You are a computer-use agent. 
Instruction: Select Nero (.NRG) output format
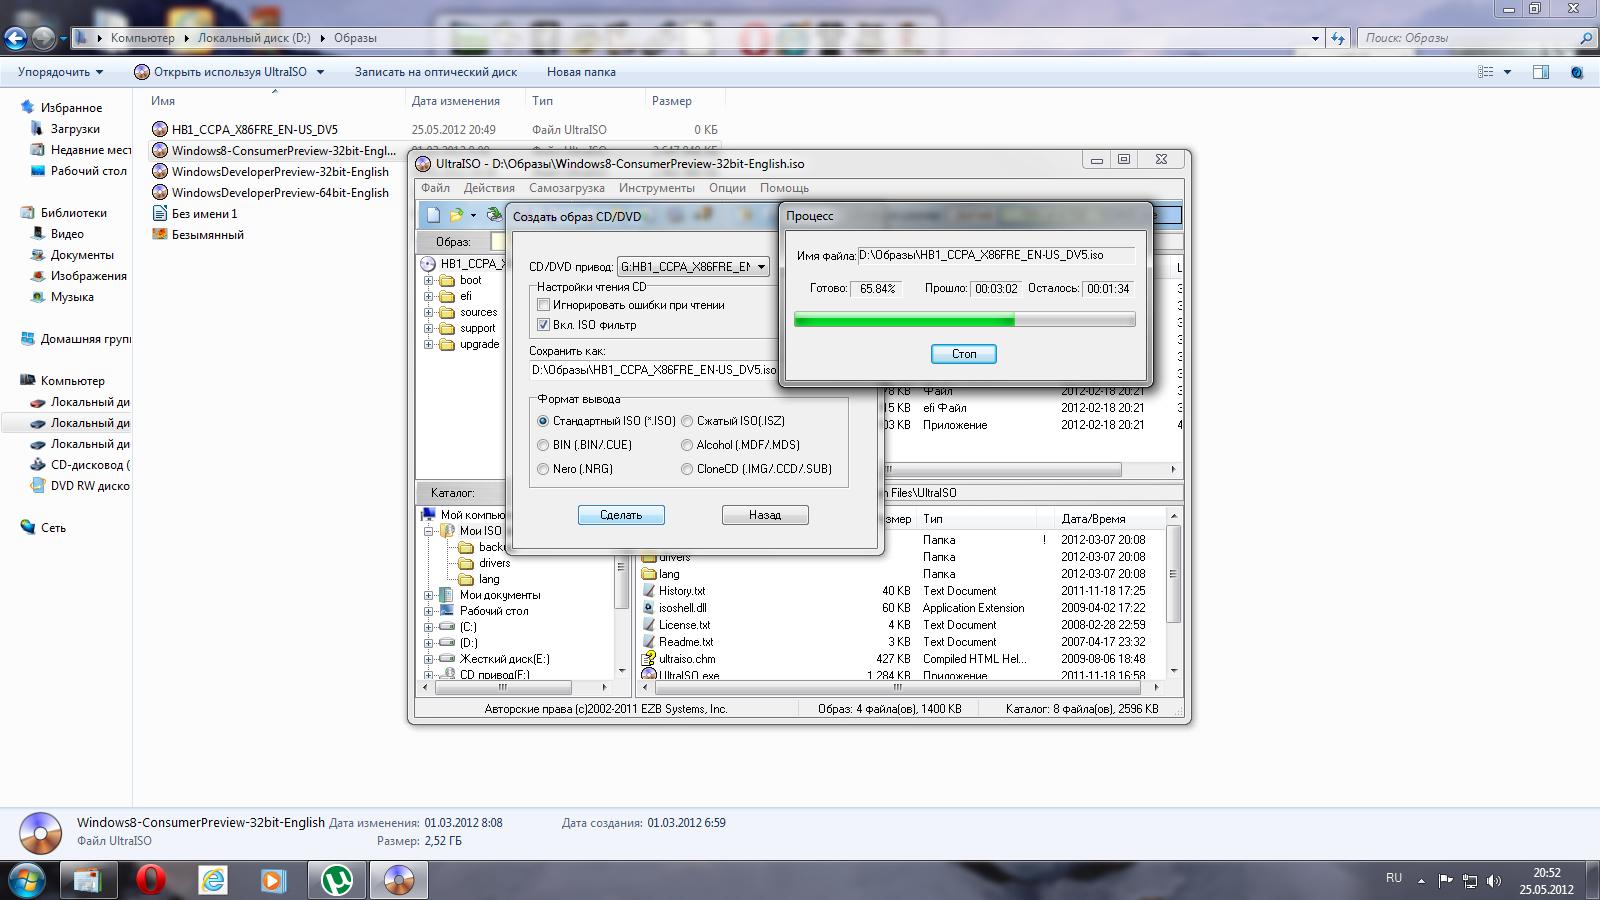pyautogui.click(x=543, y=469)
